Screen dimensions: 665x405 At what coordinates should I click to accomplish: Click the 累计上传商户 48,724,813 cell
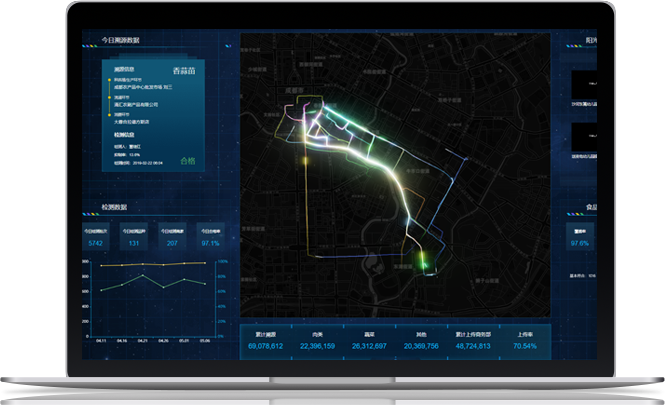[473, 341]
